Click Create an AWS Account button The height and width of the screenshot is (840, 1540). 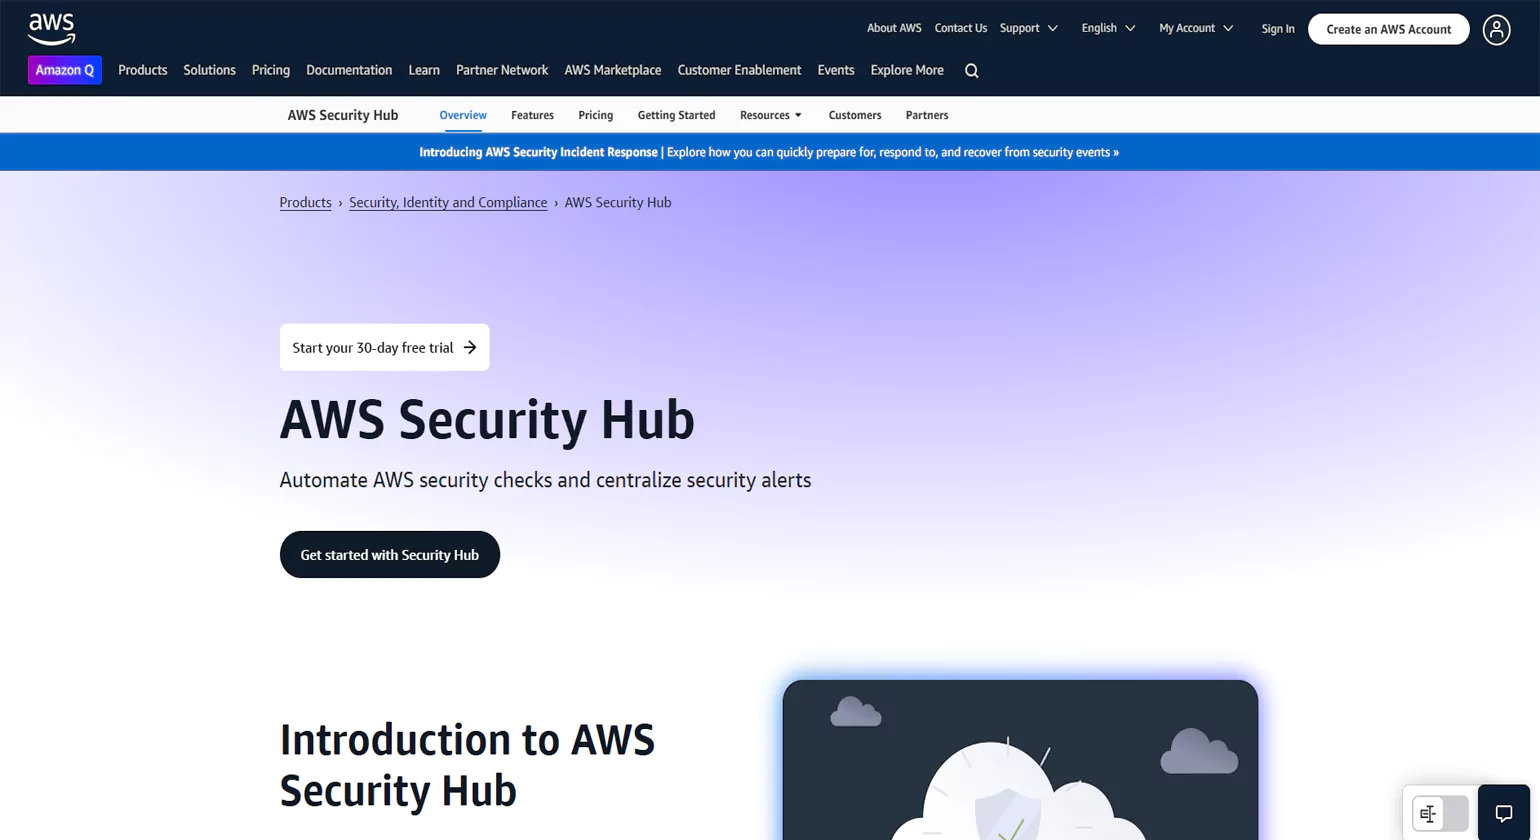click(1388, 29)
